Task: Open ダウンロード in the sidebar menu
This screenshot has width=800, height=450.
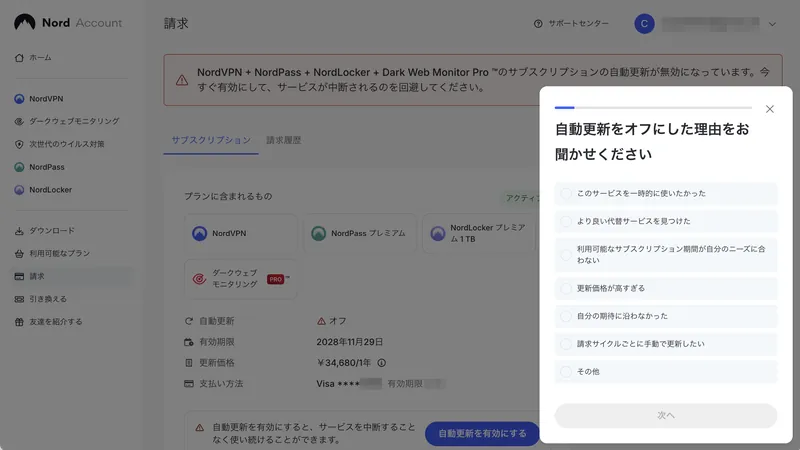Action: (52, 231)
